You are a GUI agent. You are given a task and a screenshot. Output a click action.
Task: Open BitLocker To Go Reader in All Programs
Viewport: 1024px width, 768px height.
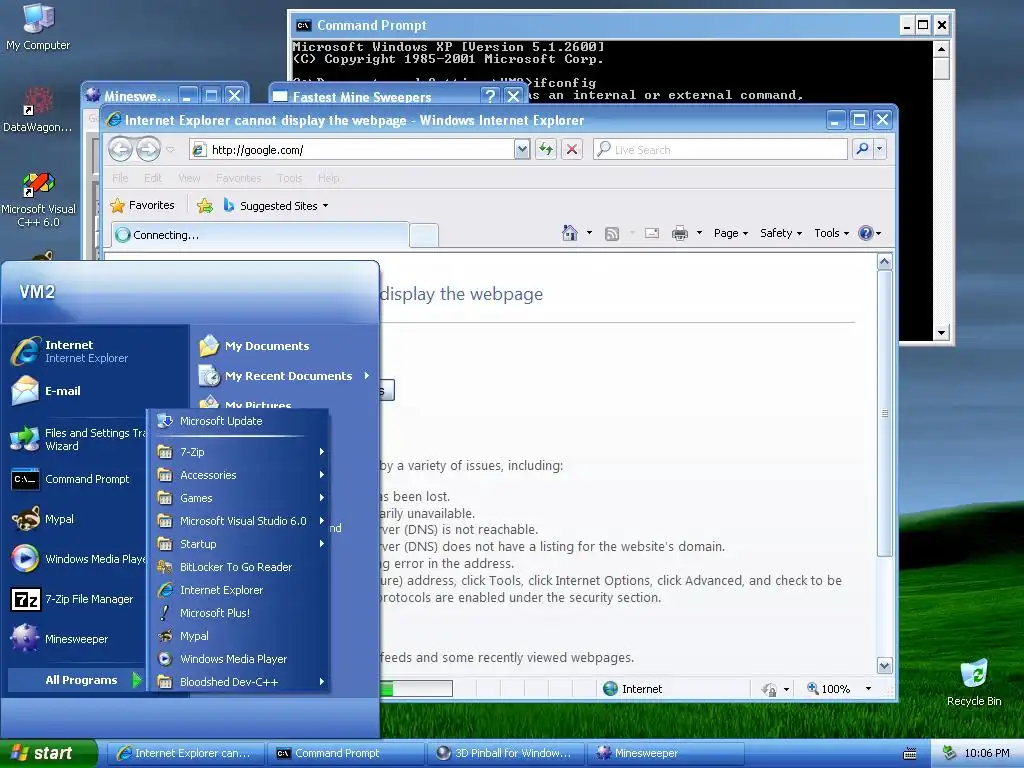pos(238,567)
